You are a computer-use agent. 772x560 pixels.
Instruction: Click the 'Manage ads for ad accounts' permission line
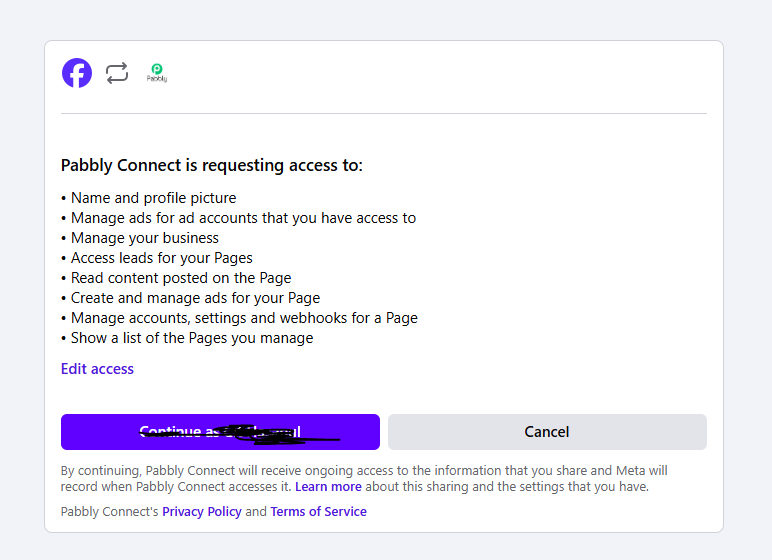click(x=243, y=218)
